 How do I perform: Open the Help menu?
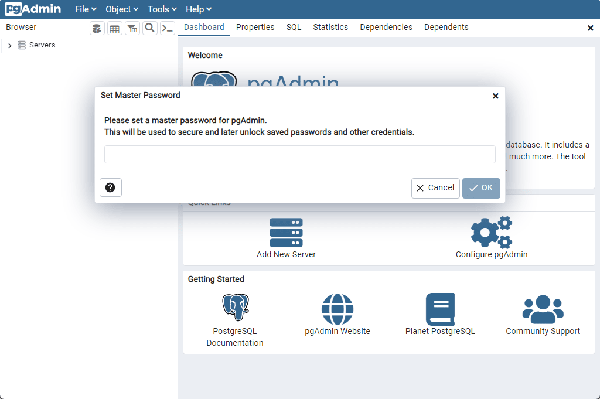(x=198, y=9)
